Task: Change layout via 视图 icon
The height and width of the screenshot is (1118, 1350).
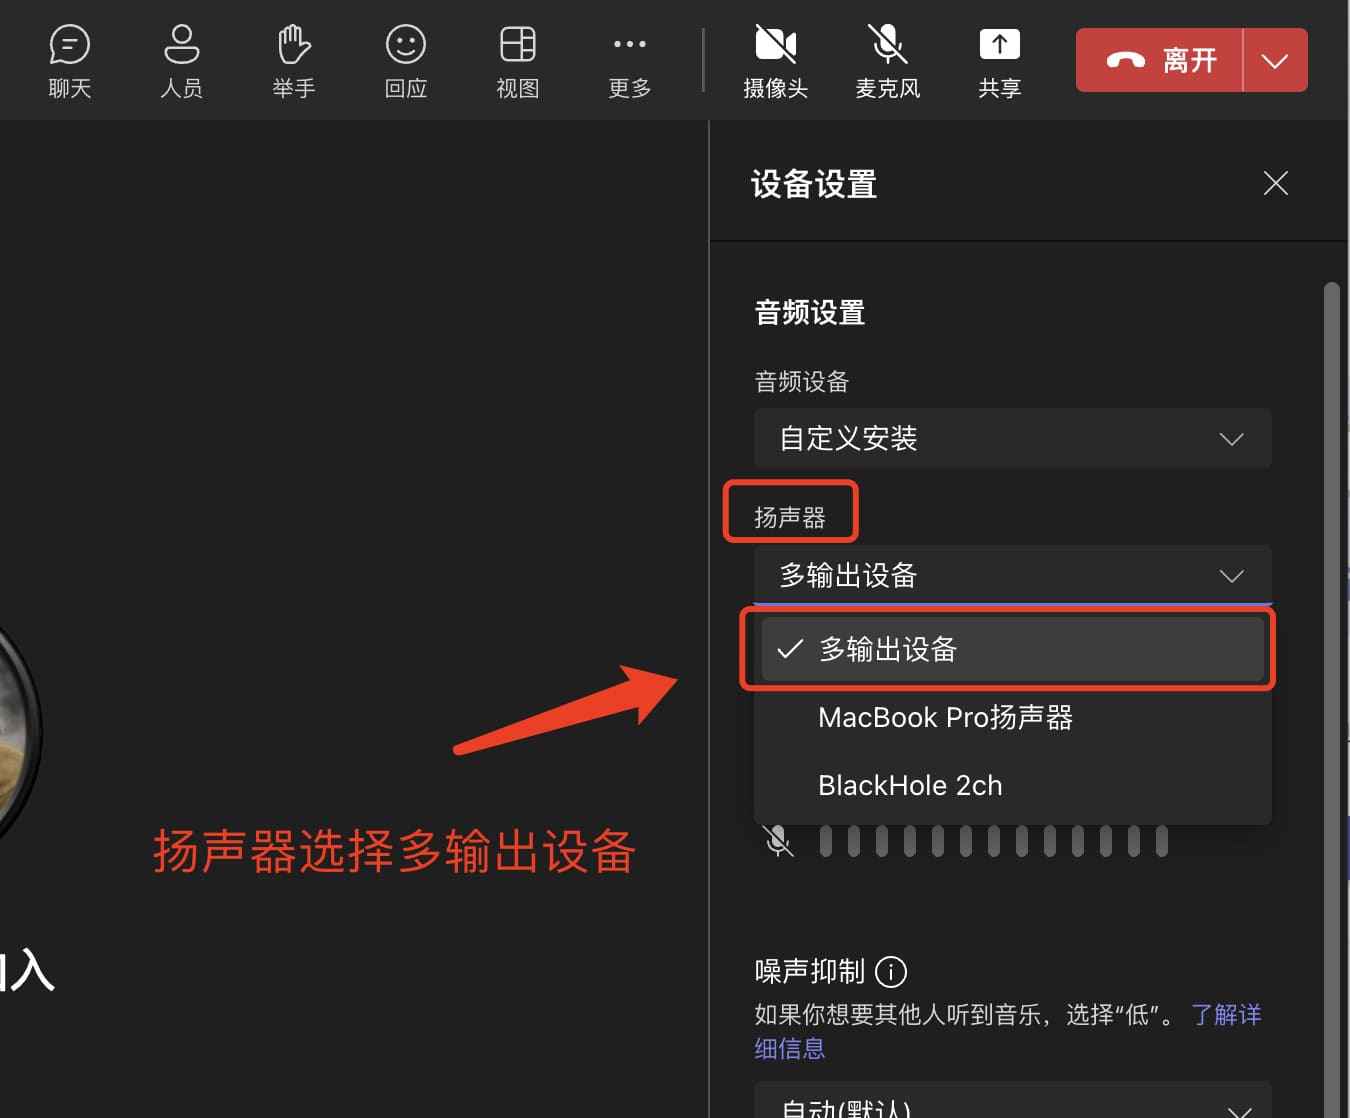Action: [518, 61]
